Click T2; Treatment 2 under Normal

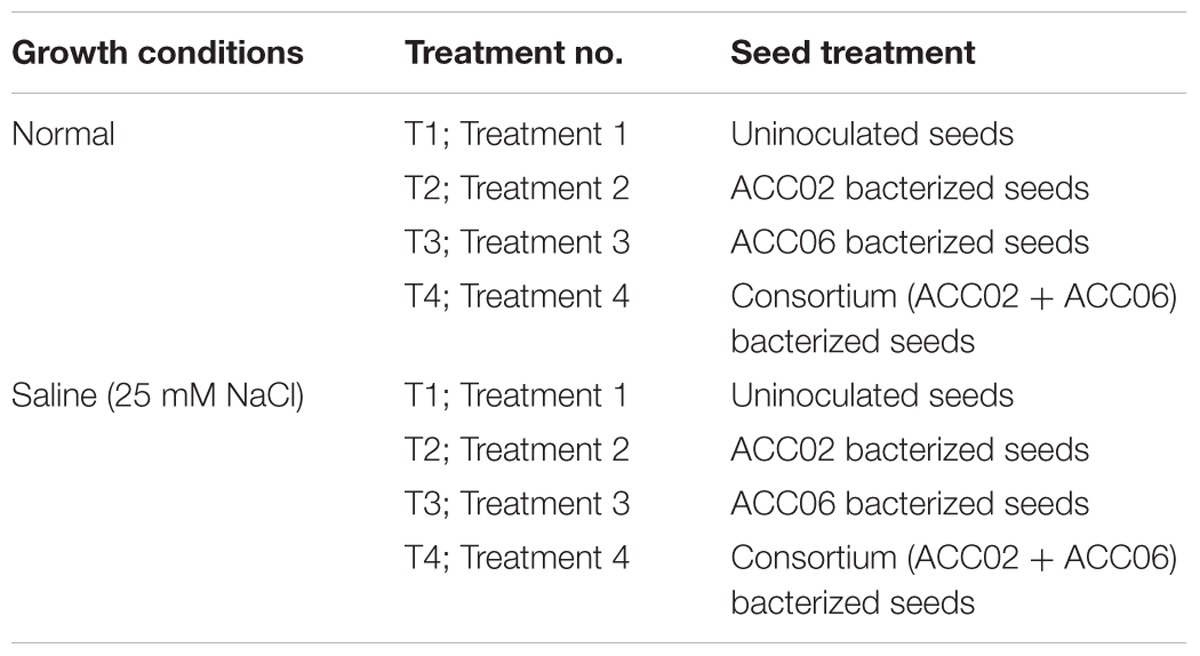(x=517, y=188)
